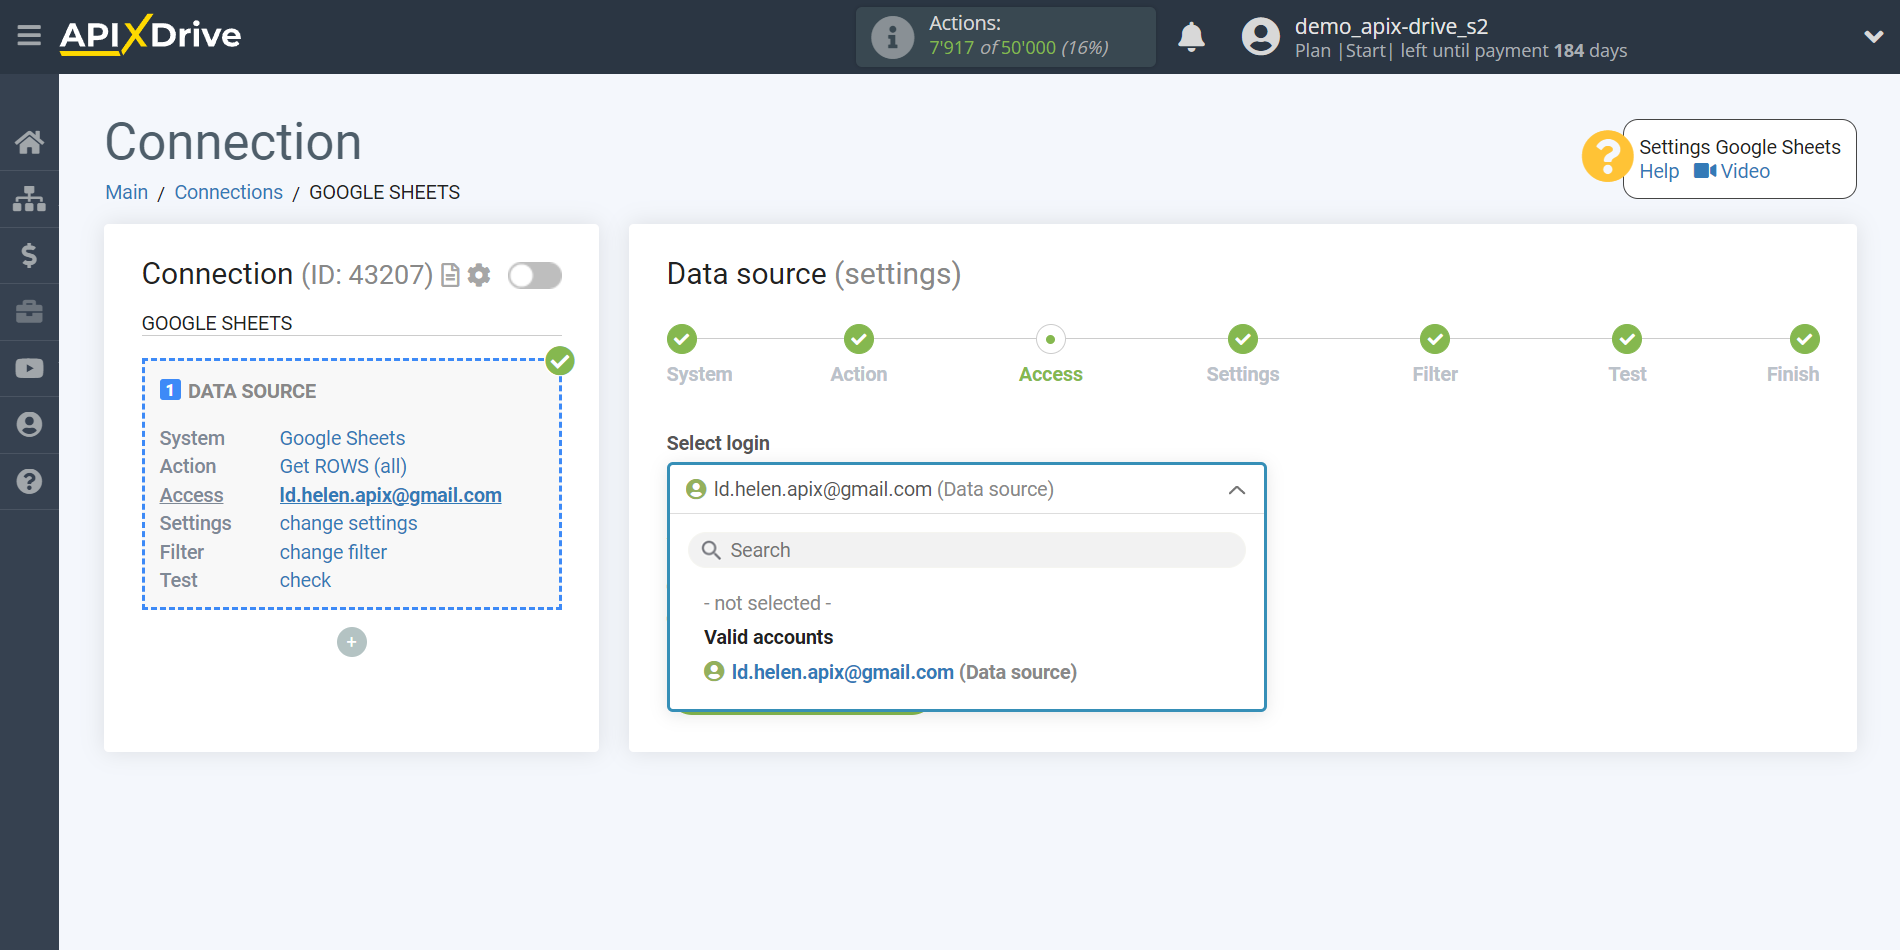Click the user avatar icon
This screenshot has width=1900, height=950.
point(1260,37)
